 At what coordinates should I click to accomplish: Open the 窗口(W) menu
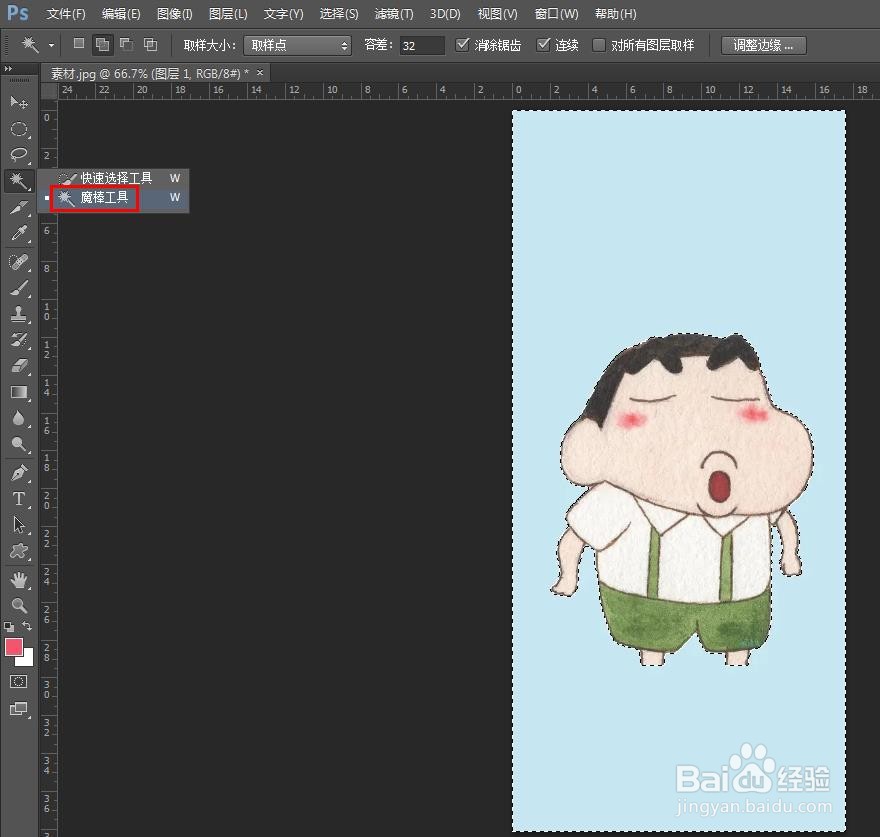point(556,13)
